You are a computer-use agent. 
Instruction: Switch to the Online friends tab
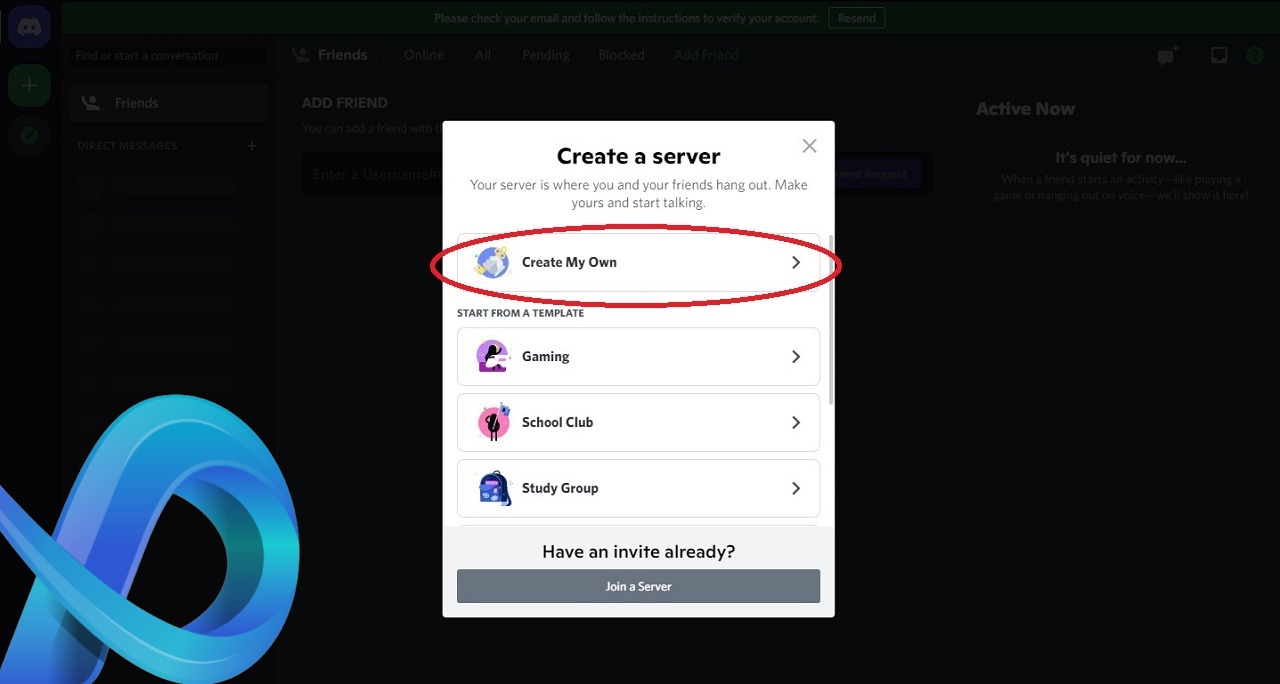click(424, 55)
